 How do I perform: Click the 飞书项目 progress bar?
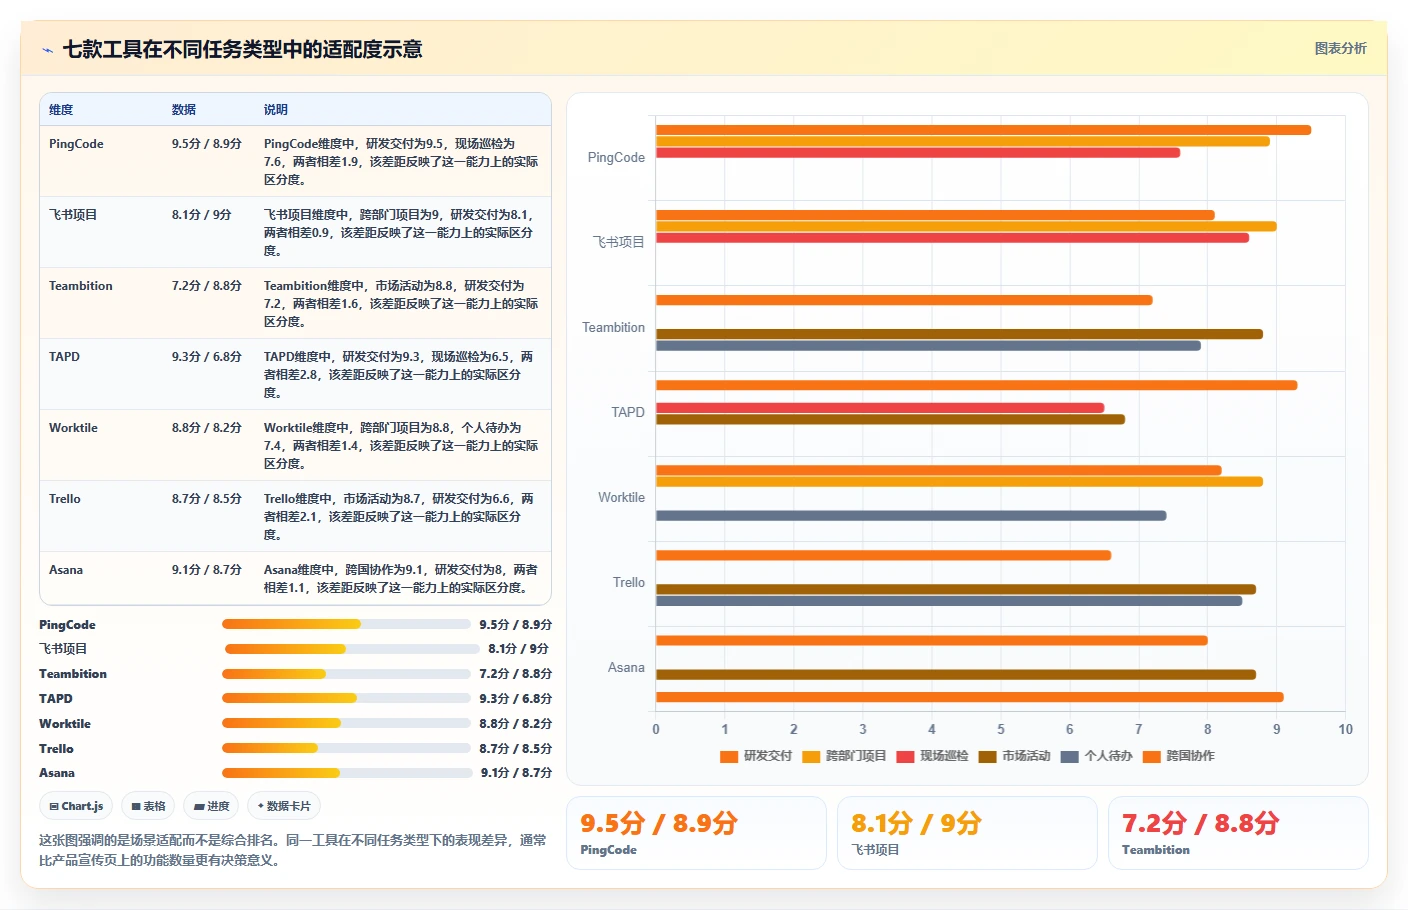pos(352,649)
